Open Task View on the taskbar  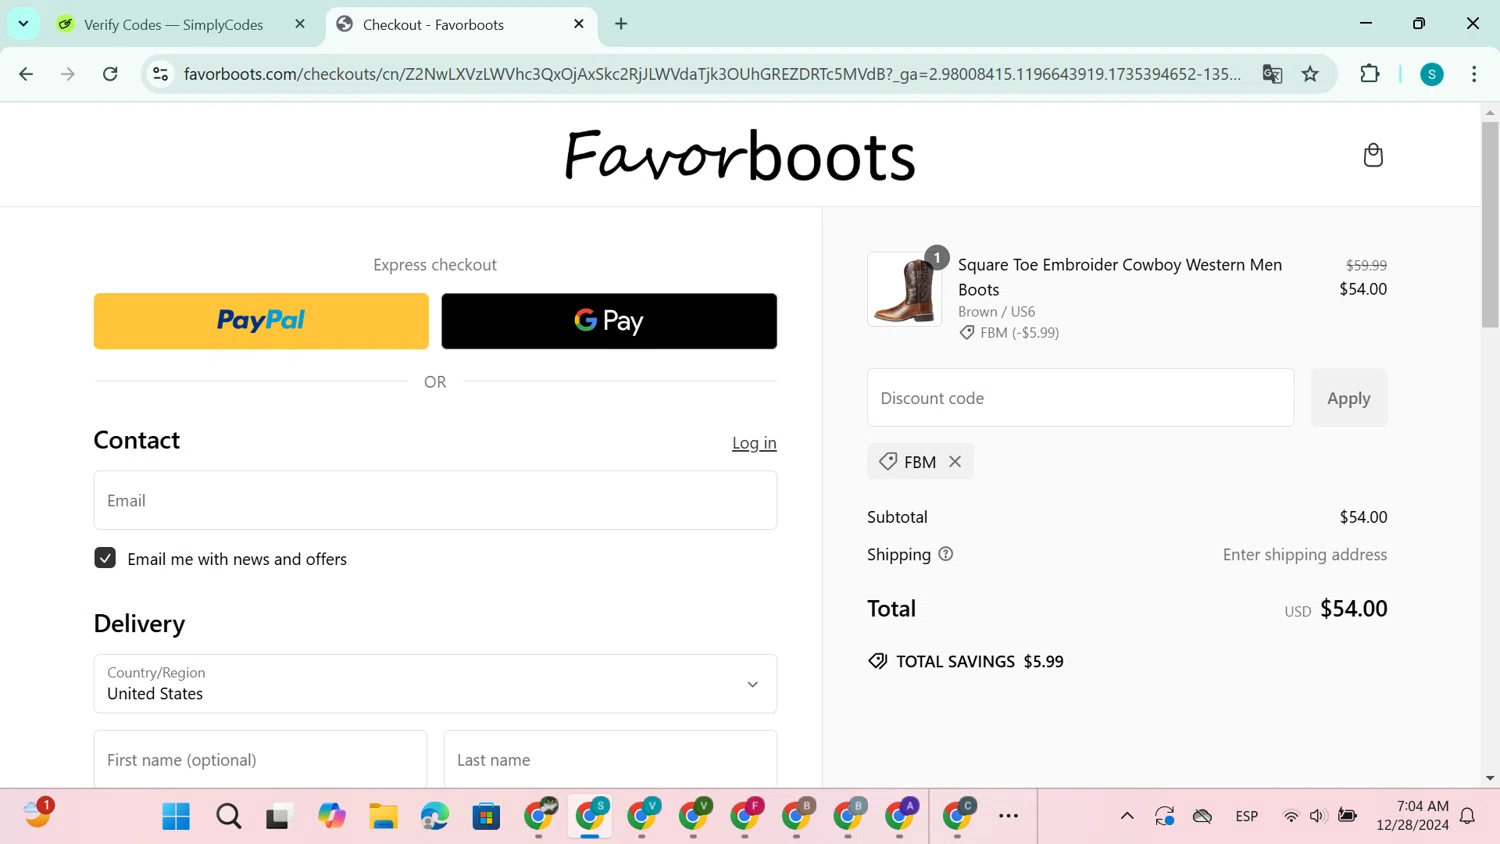point(278,817)
